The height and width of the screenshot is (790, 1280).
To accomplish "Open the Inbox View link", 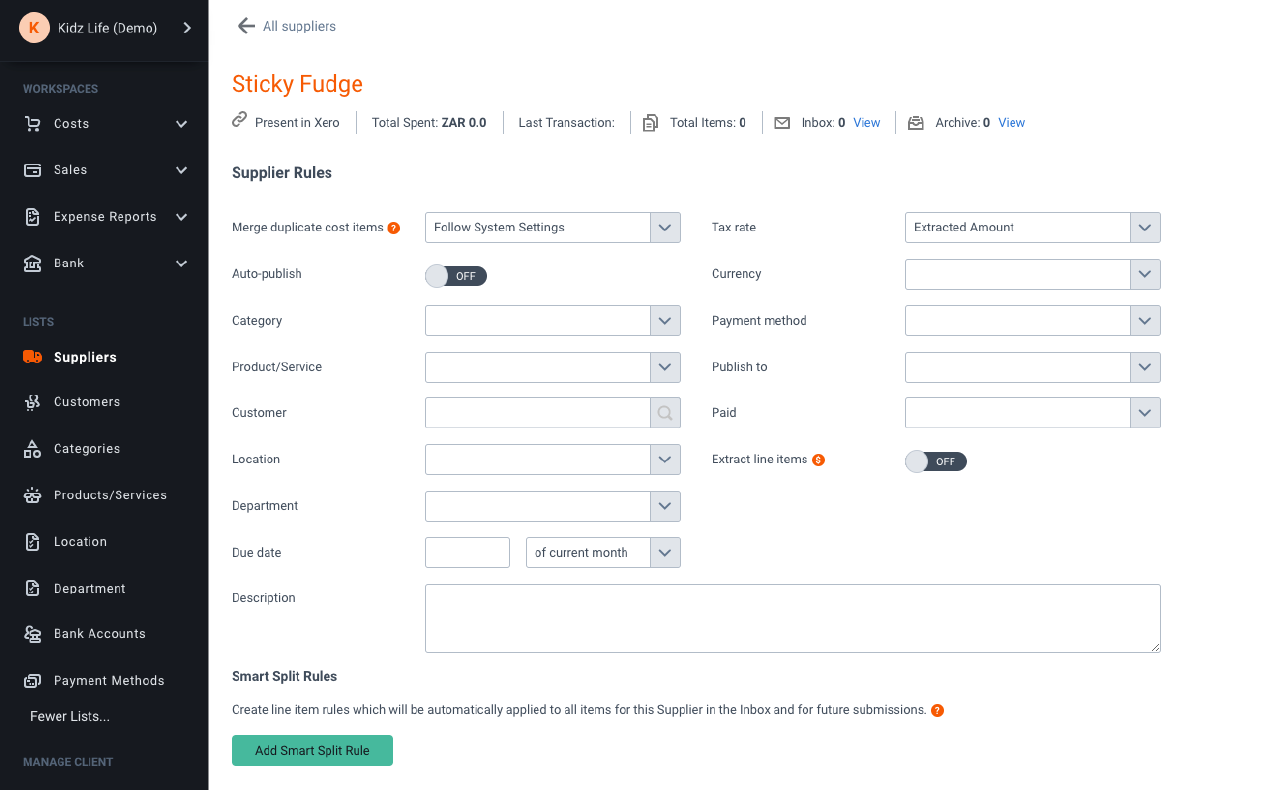I will point(866,122).
